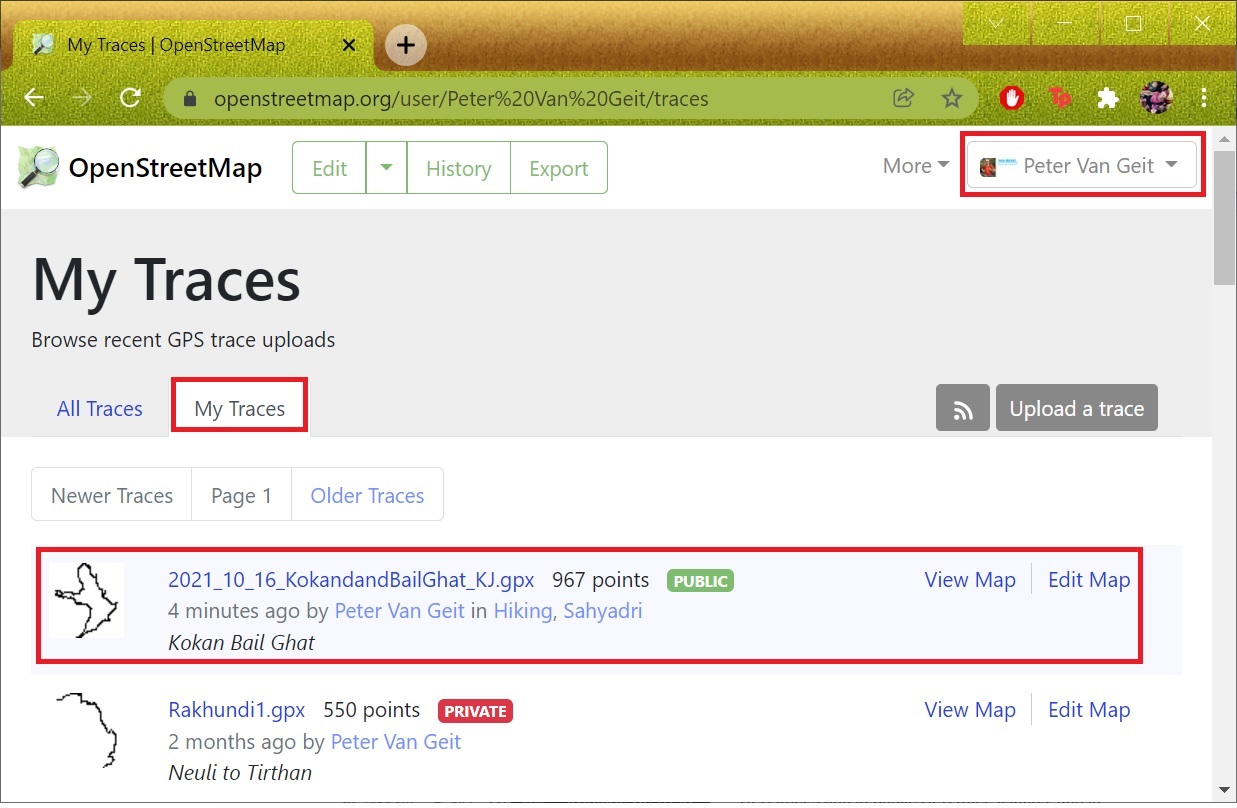
Task: Open the Rakhundi1.gpx trace
Action: 236,710
